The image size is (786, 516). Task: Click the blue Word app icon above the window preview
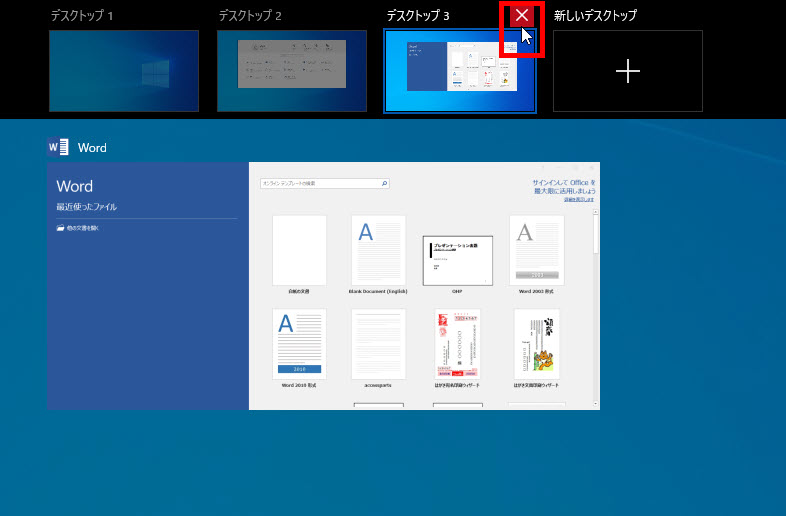click(58, 147)
